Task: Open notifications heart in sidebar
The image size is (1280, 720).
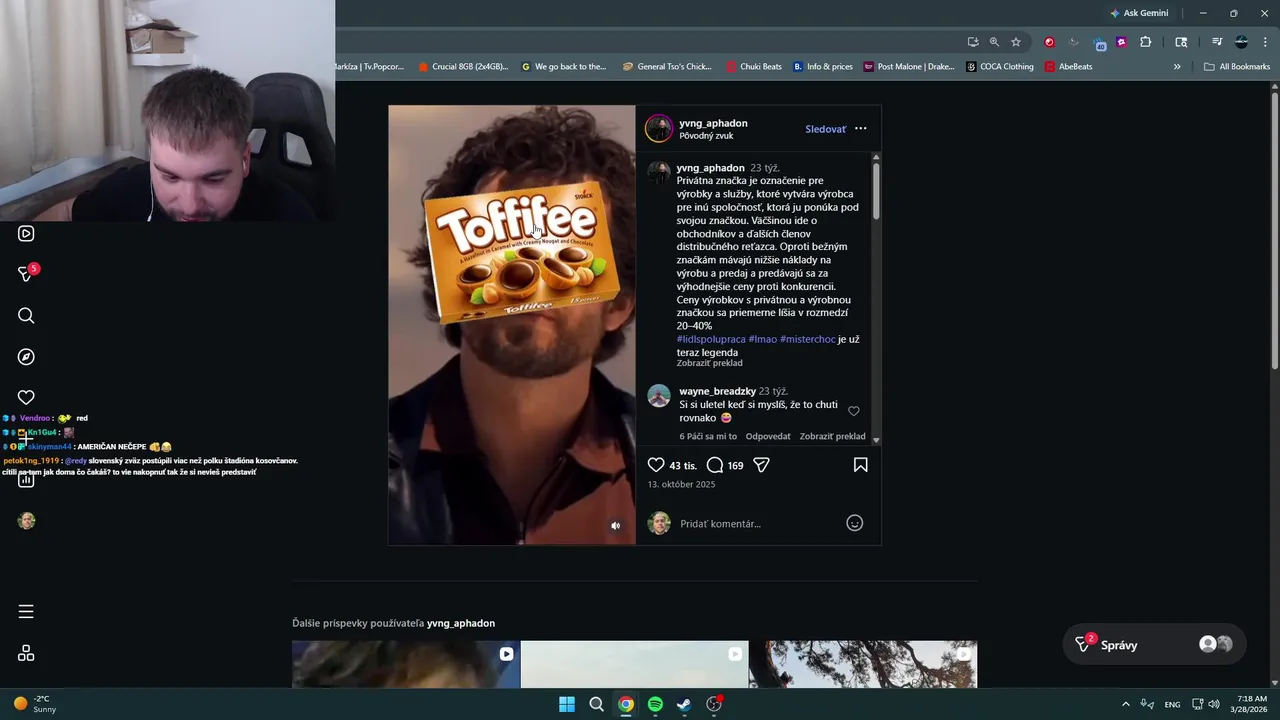Action: [x=26, y=397]
